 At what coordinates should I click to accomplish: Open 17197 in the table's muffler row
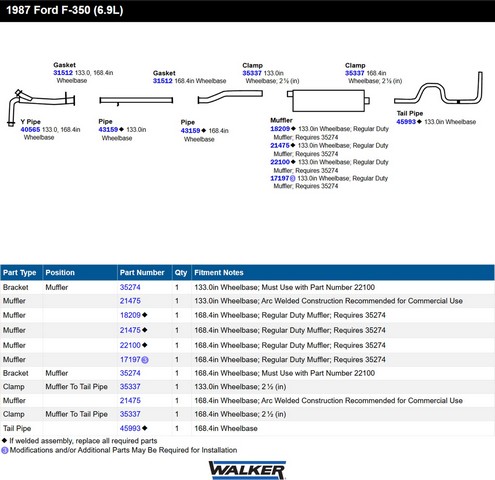(130, 360)
